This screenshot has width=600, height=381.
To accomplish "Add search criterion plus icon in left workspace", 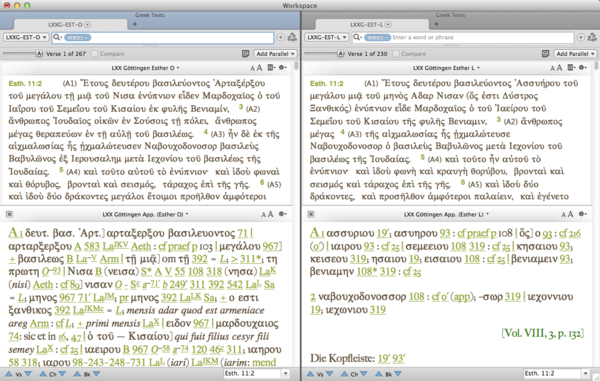I will click(280, 37).
